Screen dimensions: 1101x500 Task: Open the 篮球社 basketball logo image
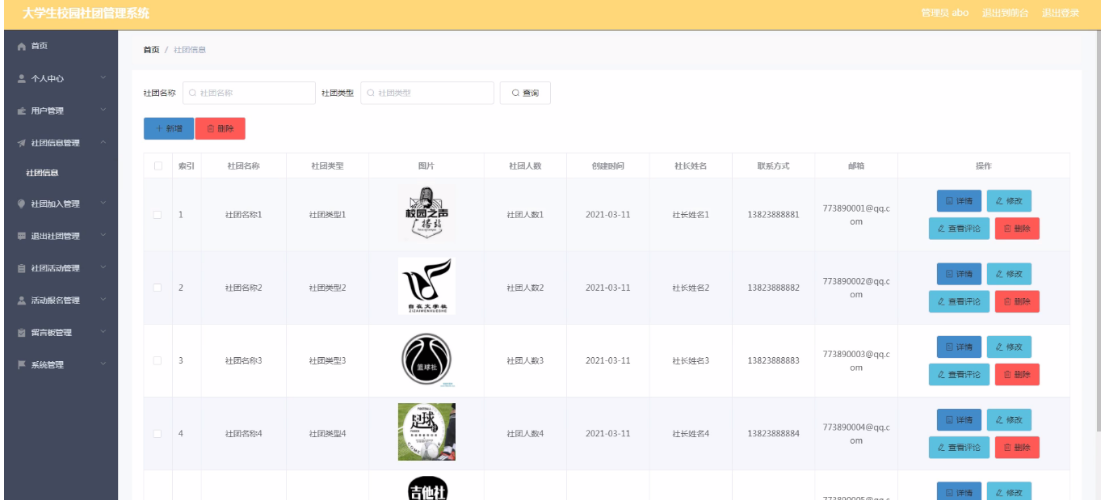426,360
